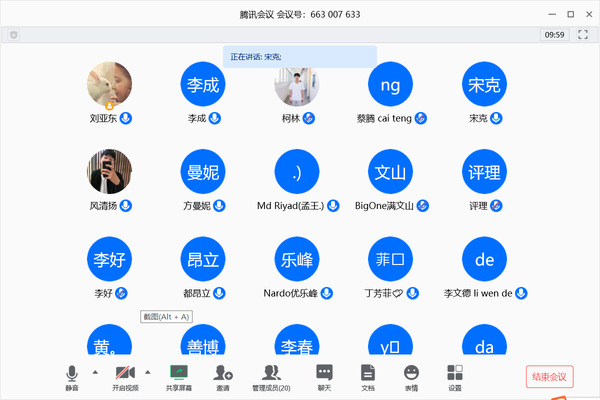Image resolution: width=600 pixels, height=400 pixels.
Task: Select participant 刘亚东's avatar
Action: 110,84
